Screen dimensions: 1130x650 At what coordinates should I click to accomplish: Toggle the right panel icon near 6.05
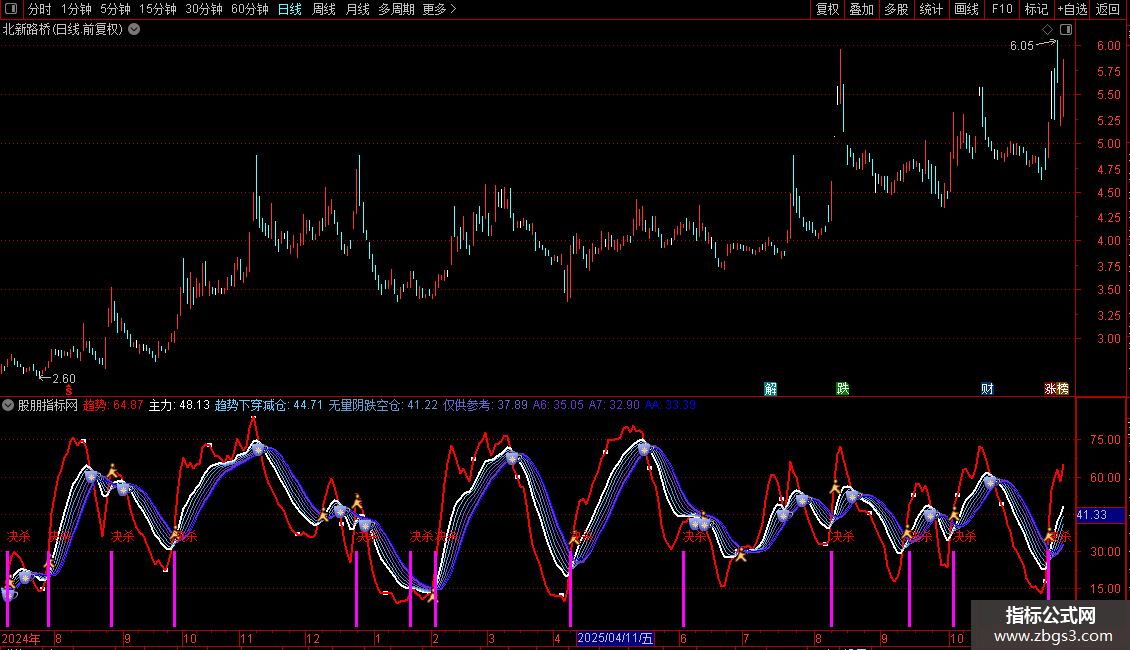[x=1066, y=30]
